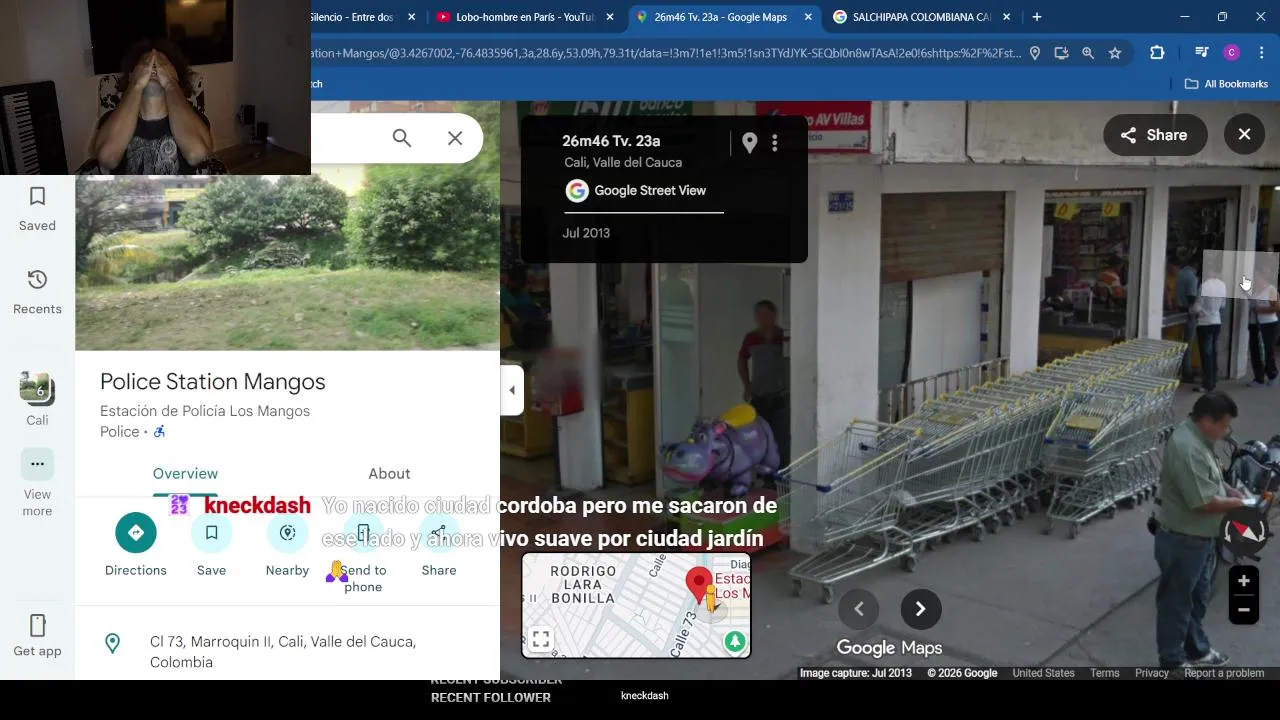The image size is (1280, 720).
Task: Click the Share button in place panel
Action: 439,532
